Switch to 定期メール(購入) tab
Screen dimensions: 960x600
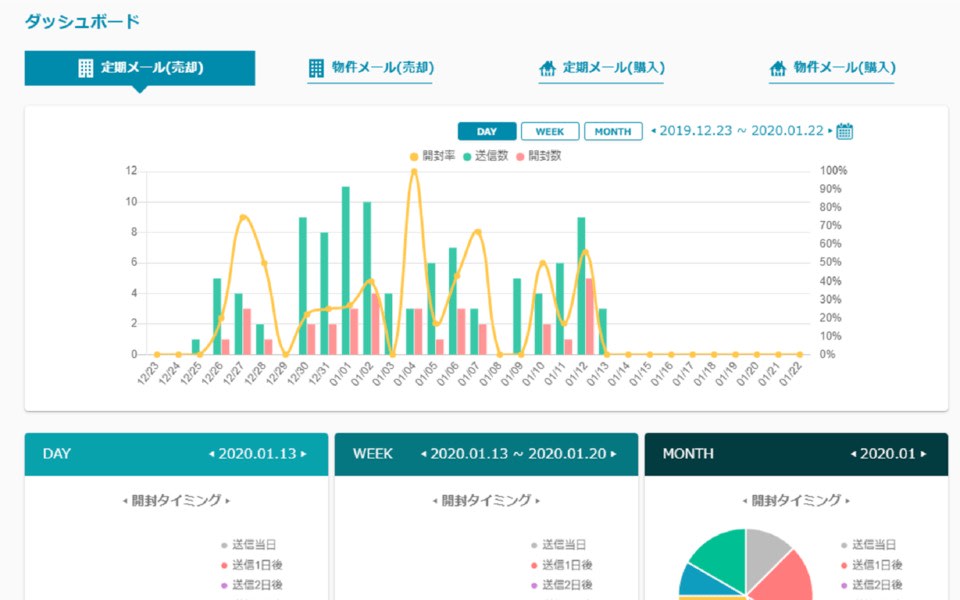point(601,68)
